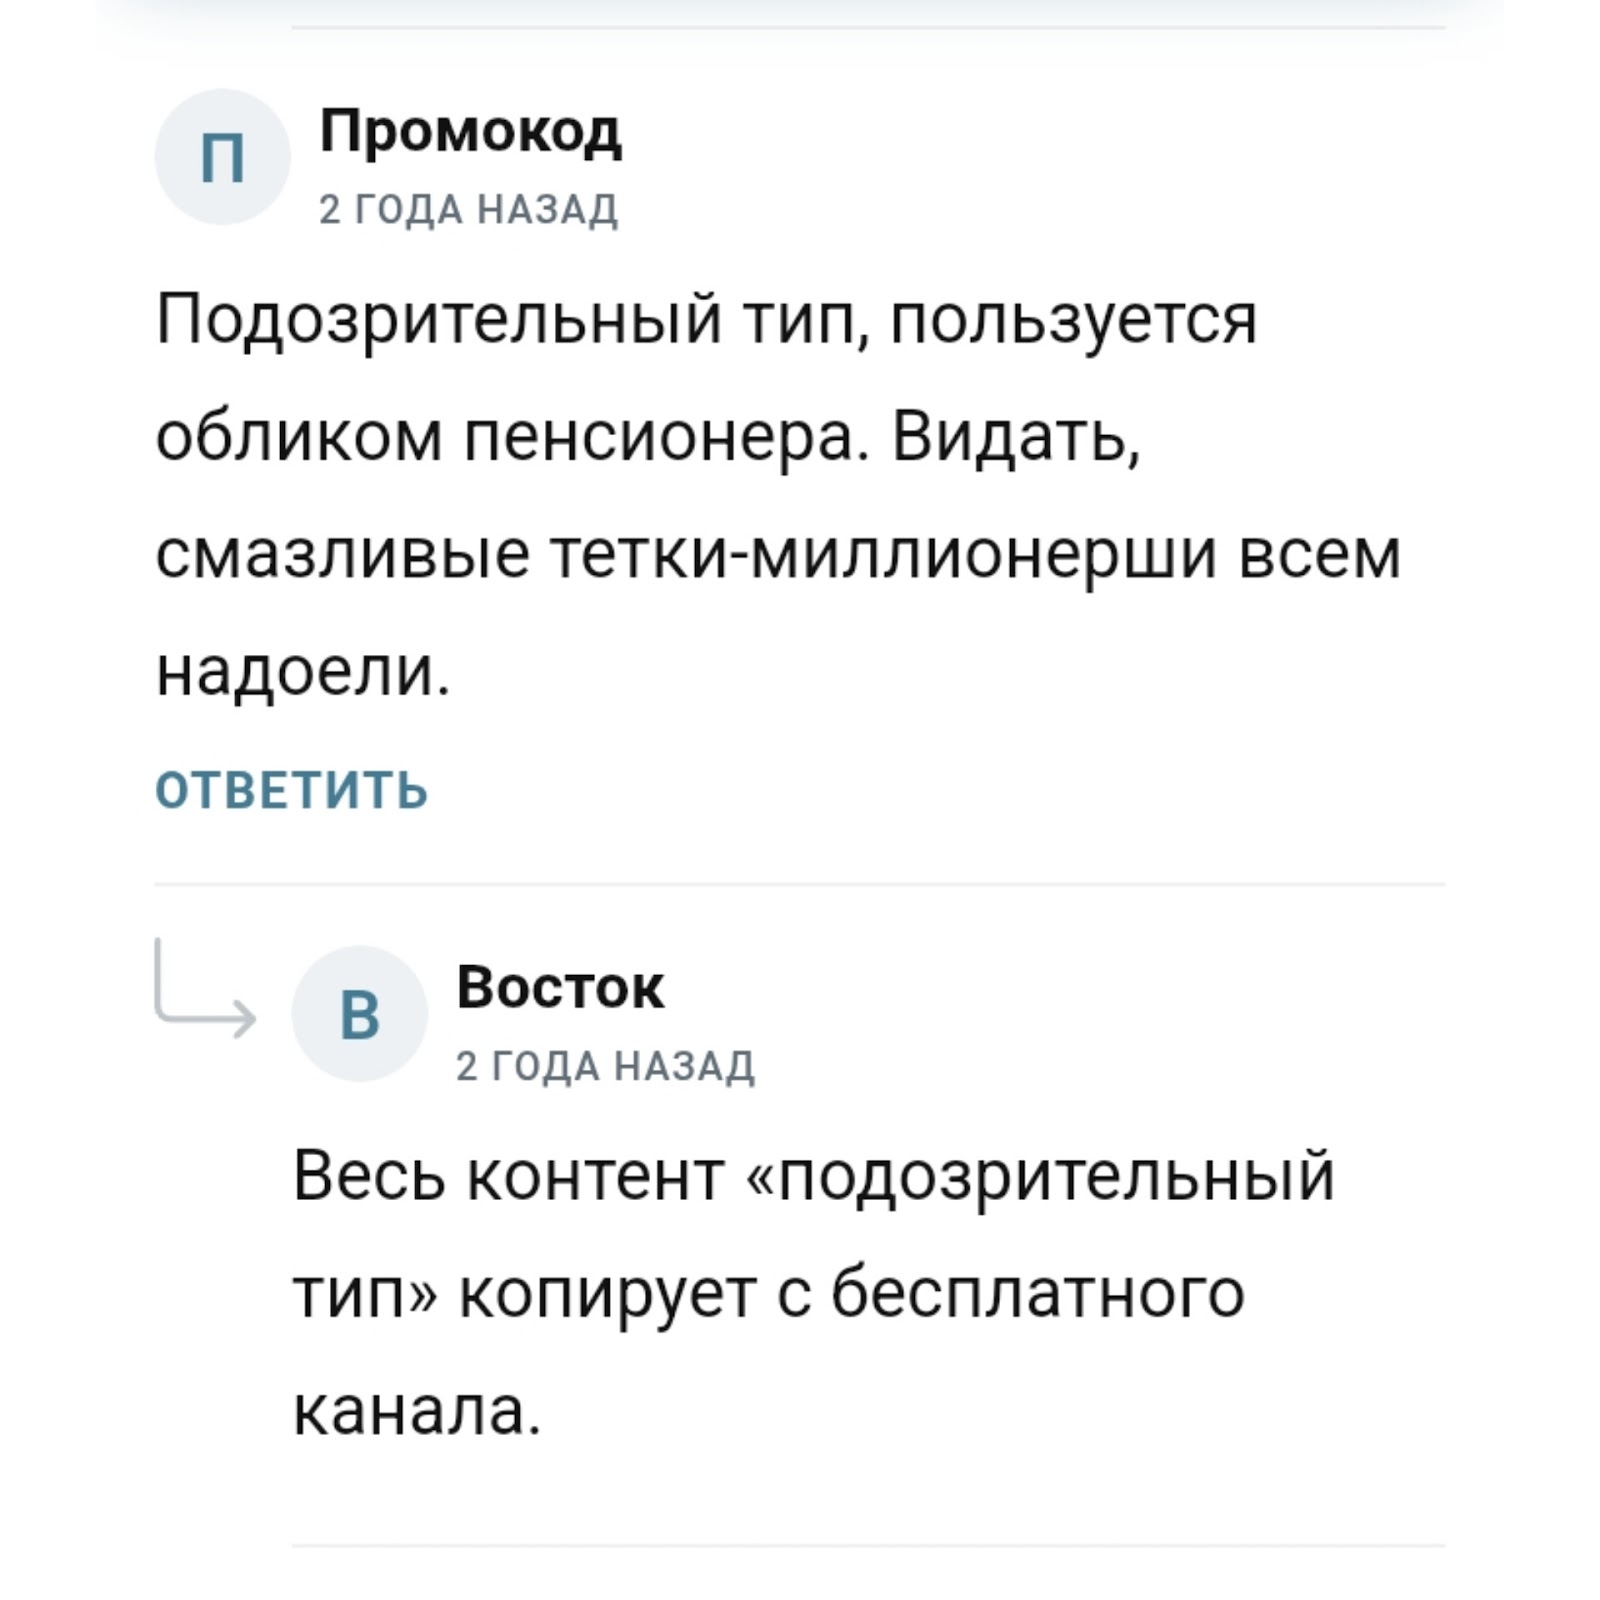
Task: Click the round "П" avatar
Action: coord(222,157)
